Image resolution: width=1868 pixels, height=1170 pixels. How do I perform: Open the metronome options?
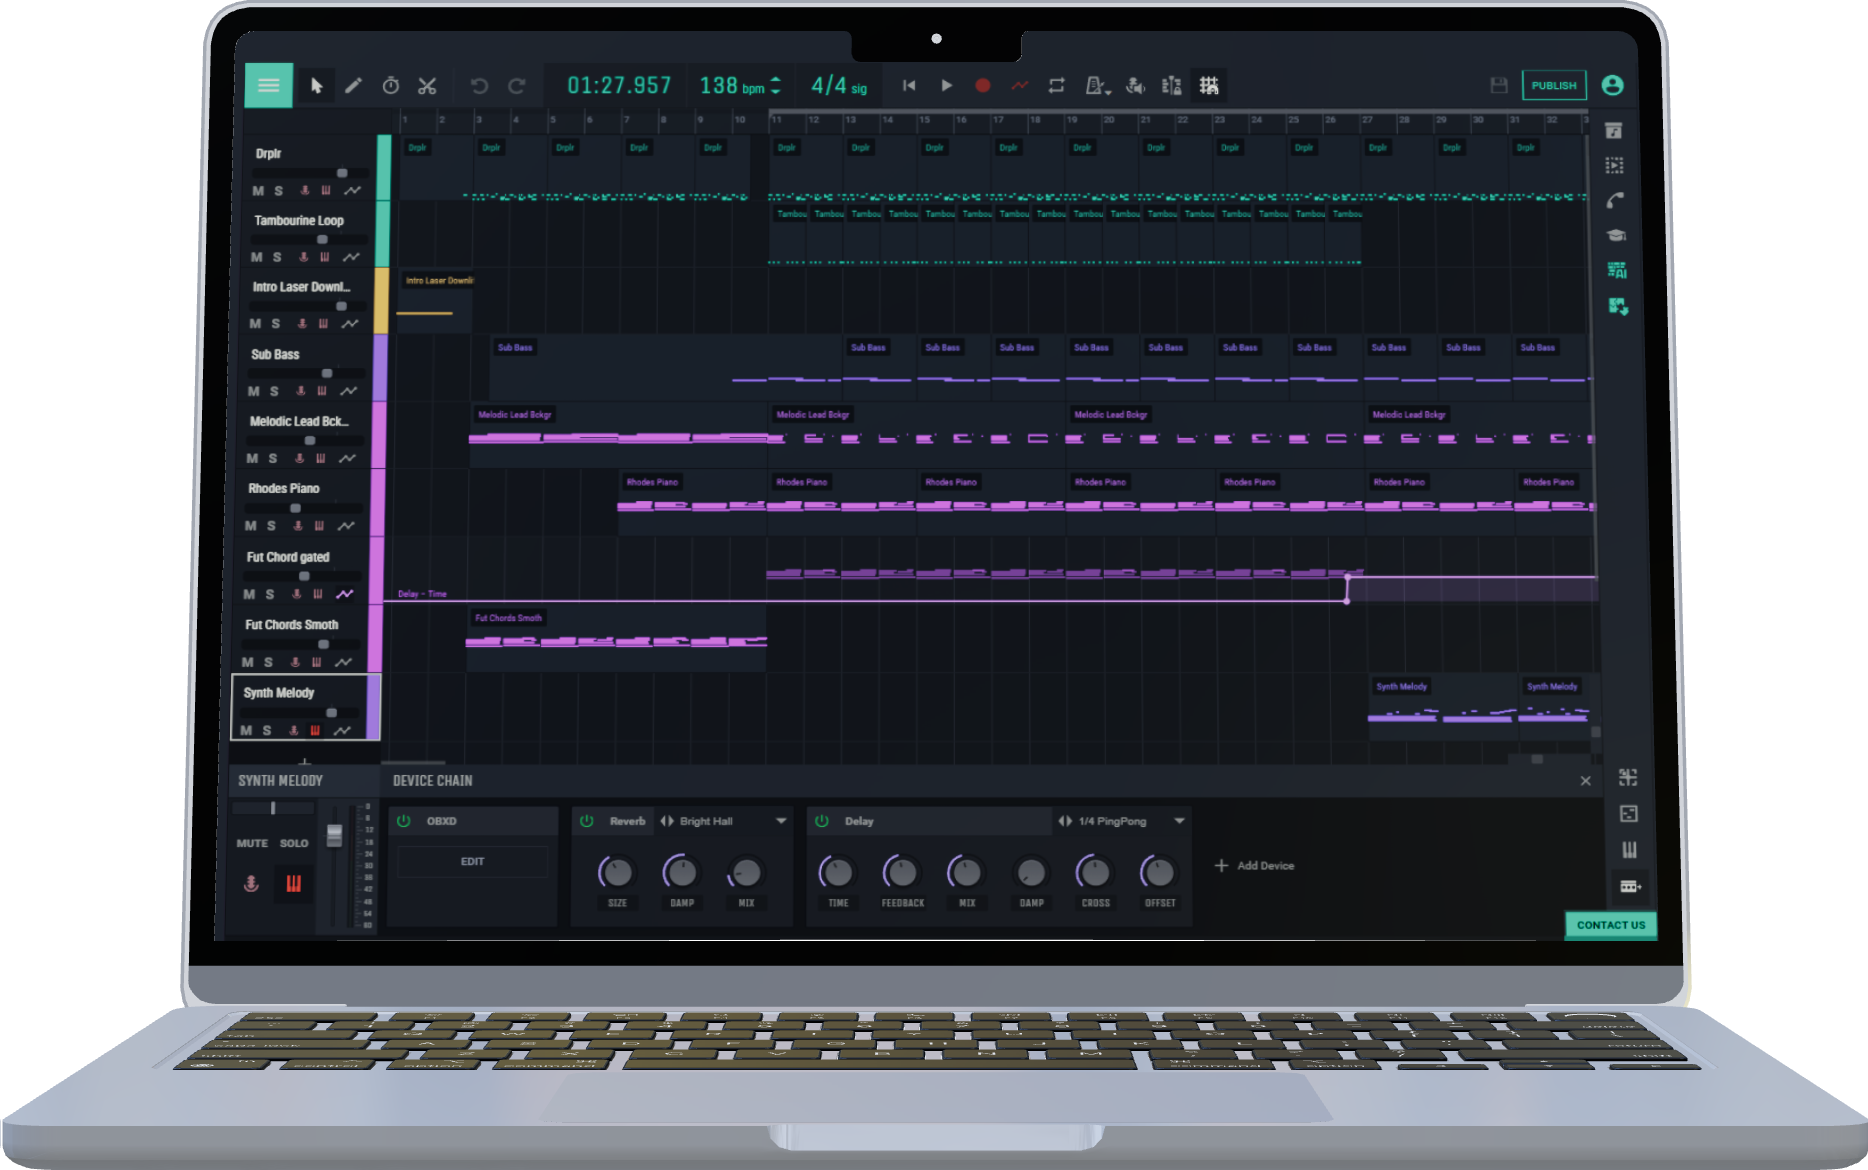(x=1097, y=86)
